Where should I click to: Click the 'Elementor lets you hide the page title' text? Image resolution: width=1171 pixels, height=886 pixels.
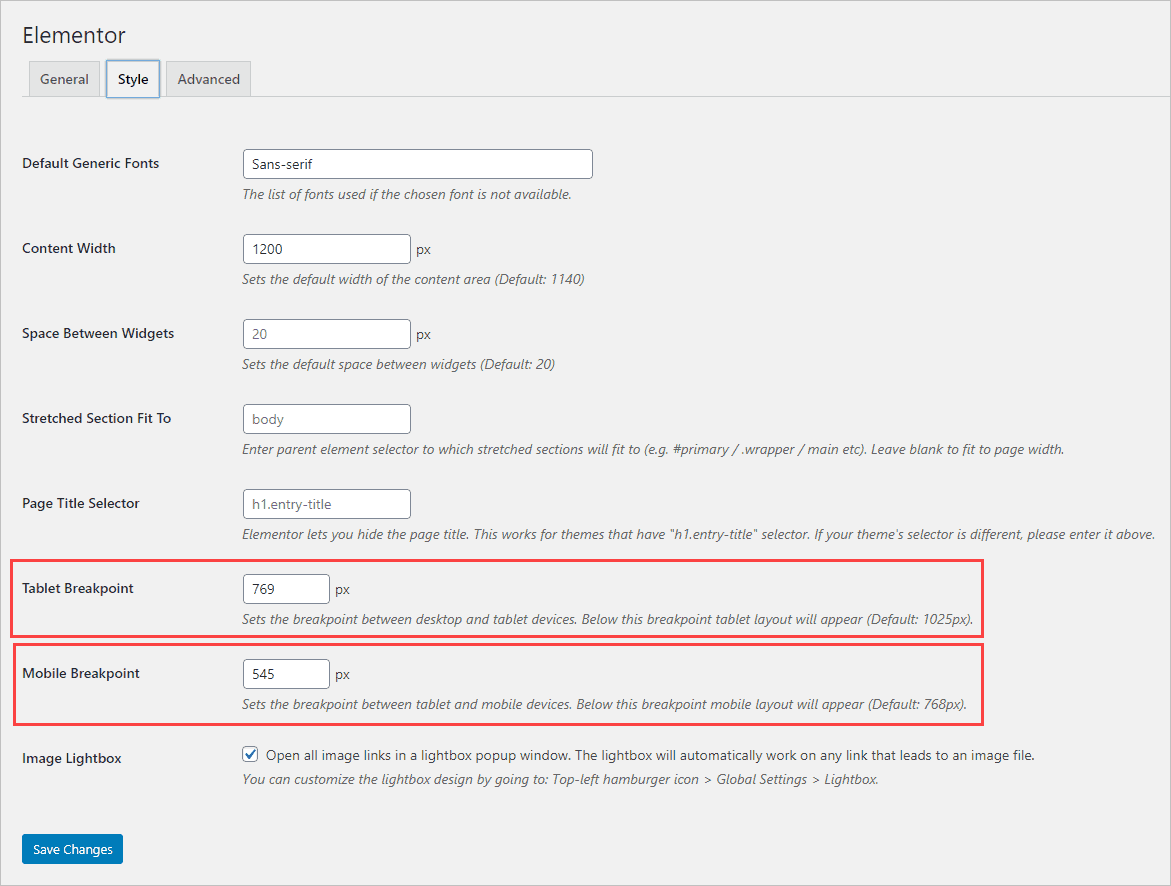point(698,535)
